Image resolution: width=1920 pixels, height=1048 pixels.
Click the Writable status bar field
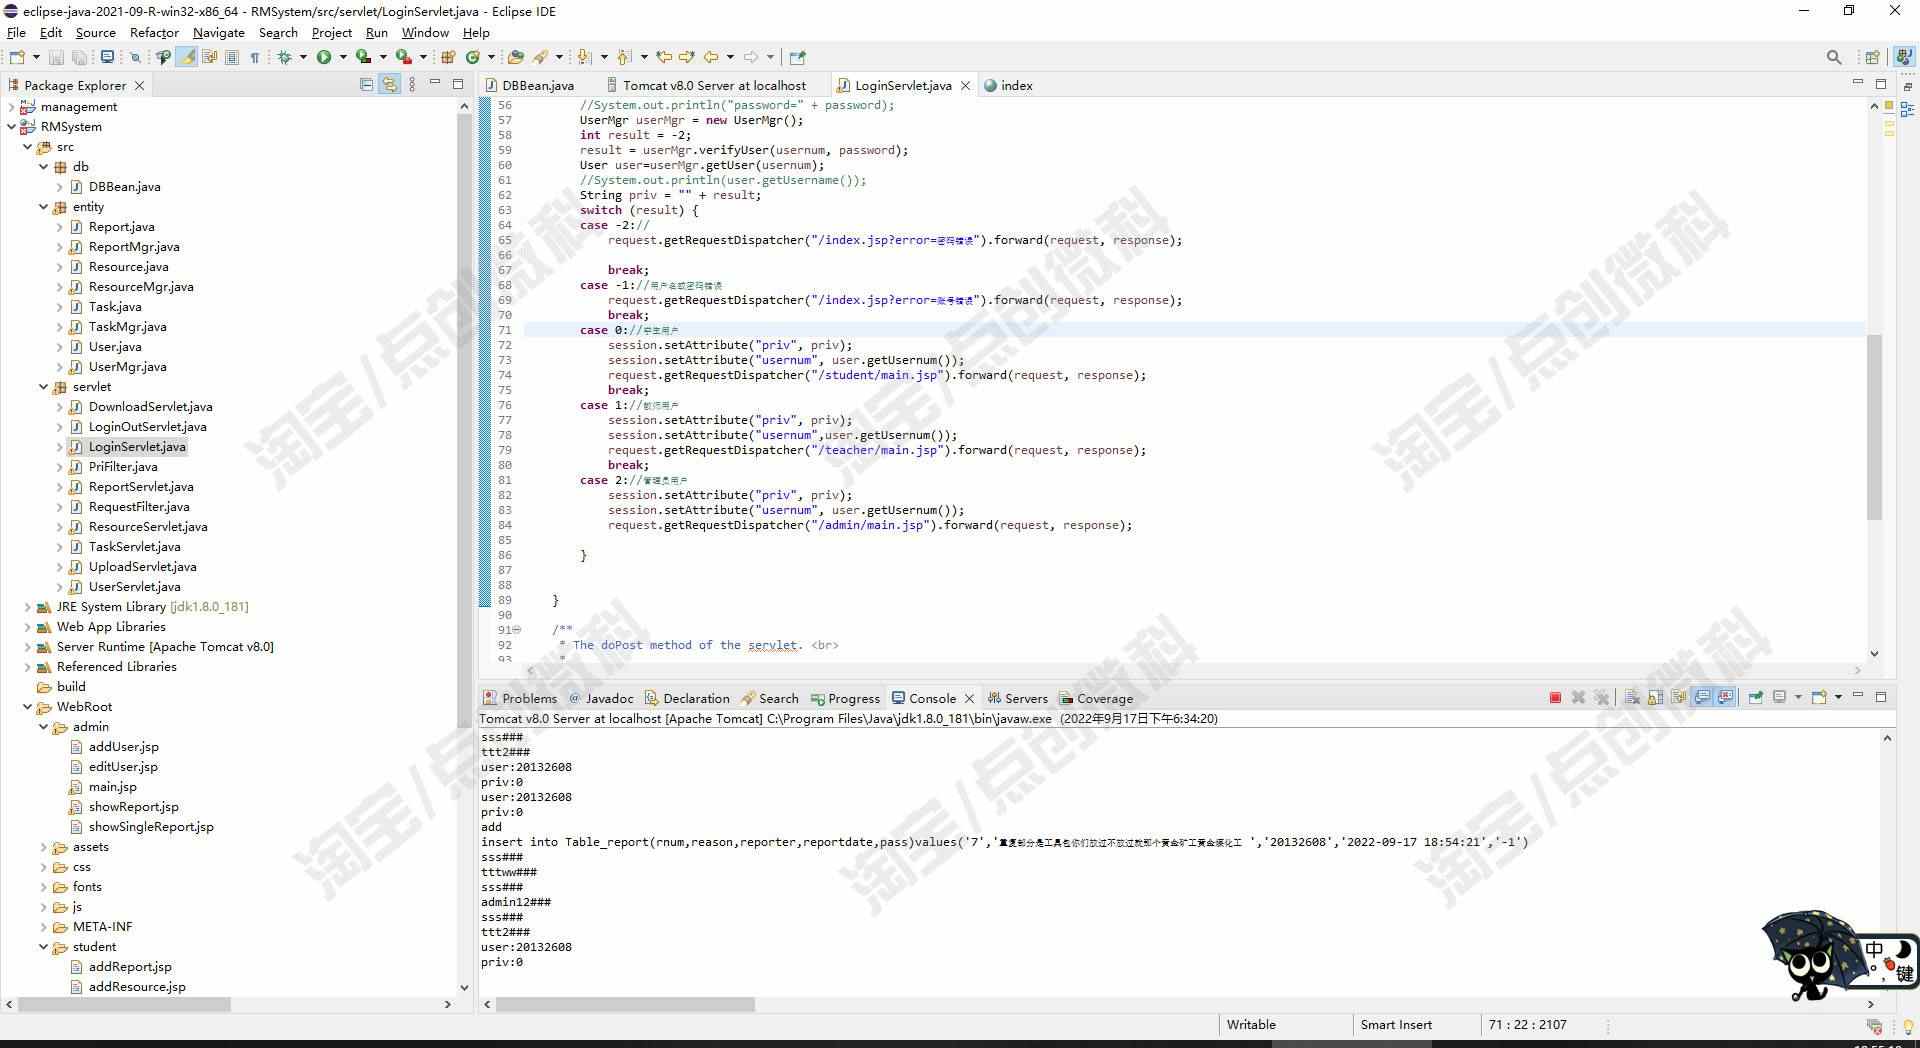(1251, 1025)
